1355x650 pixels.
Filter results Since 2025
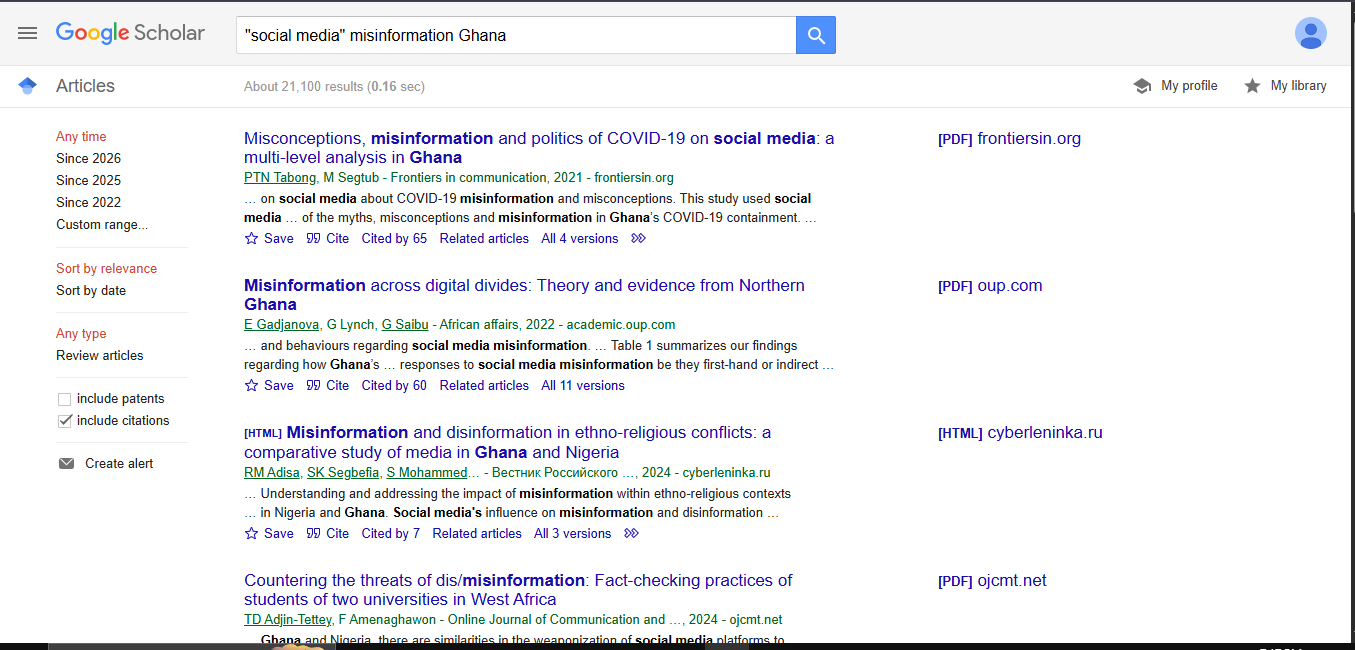tap(88, 180)
